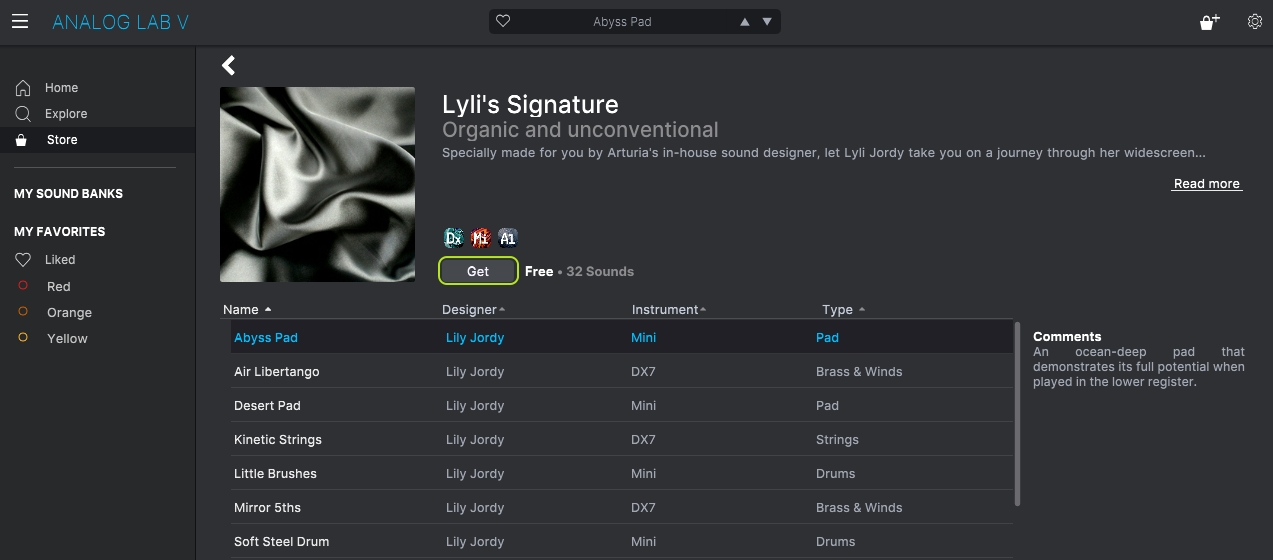Open the Explore page

(x=66, y=114)
